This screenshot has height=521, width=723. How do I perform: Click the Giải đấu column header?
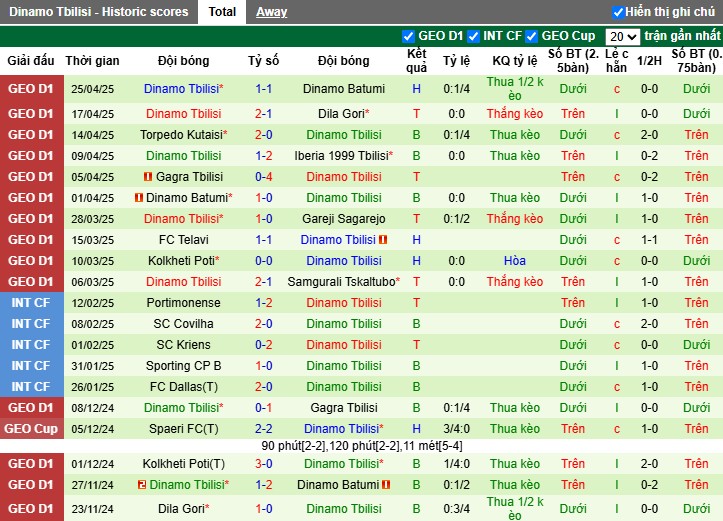click(x=31, y=60)
